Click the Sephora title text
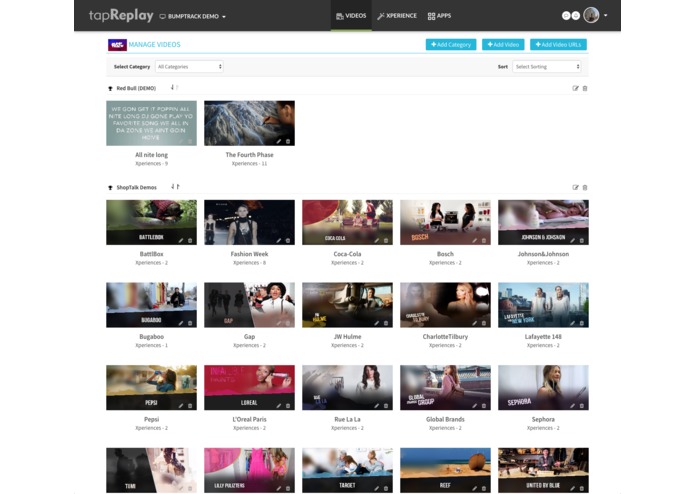Screen dimensions: 695x494 [x=543, y=419]
